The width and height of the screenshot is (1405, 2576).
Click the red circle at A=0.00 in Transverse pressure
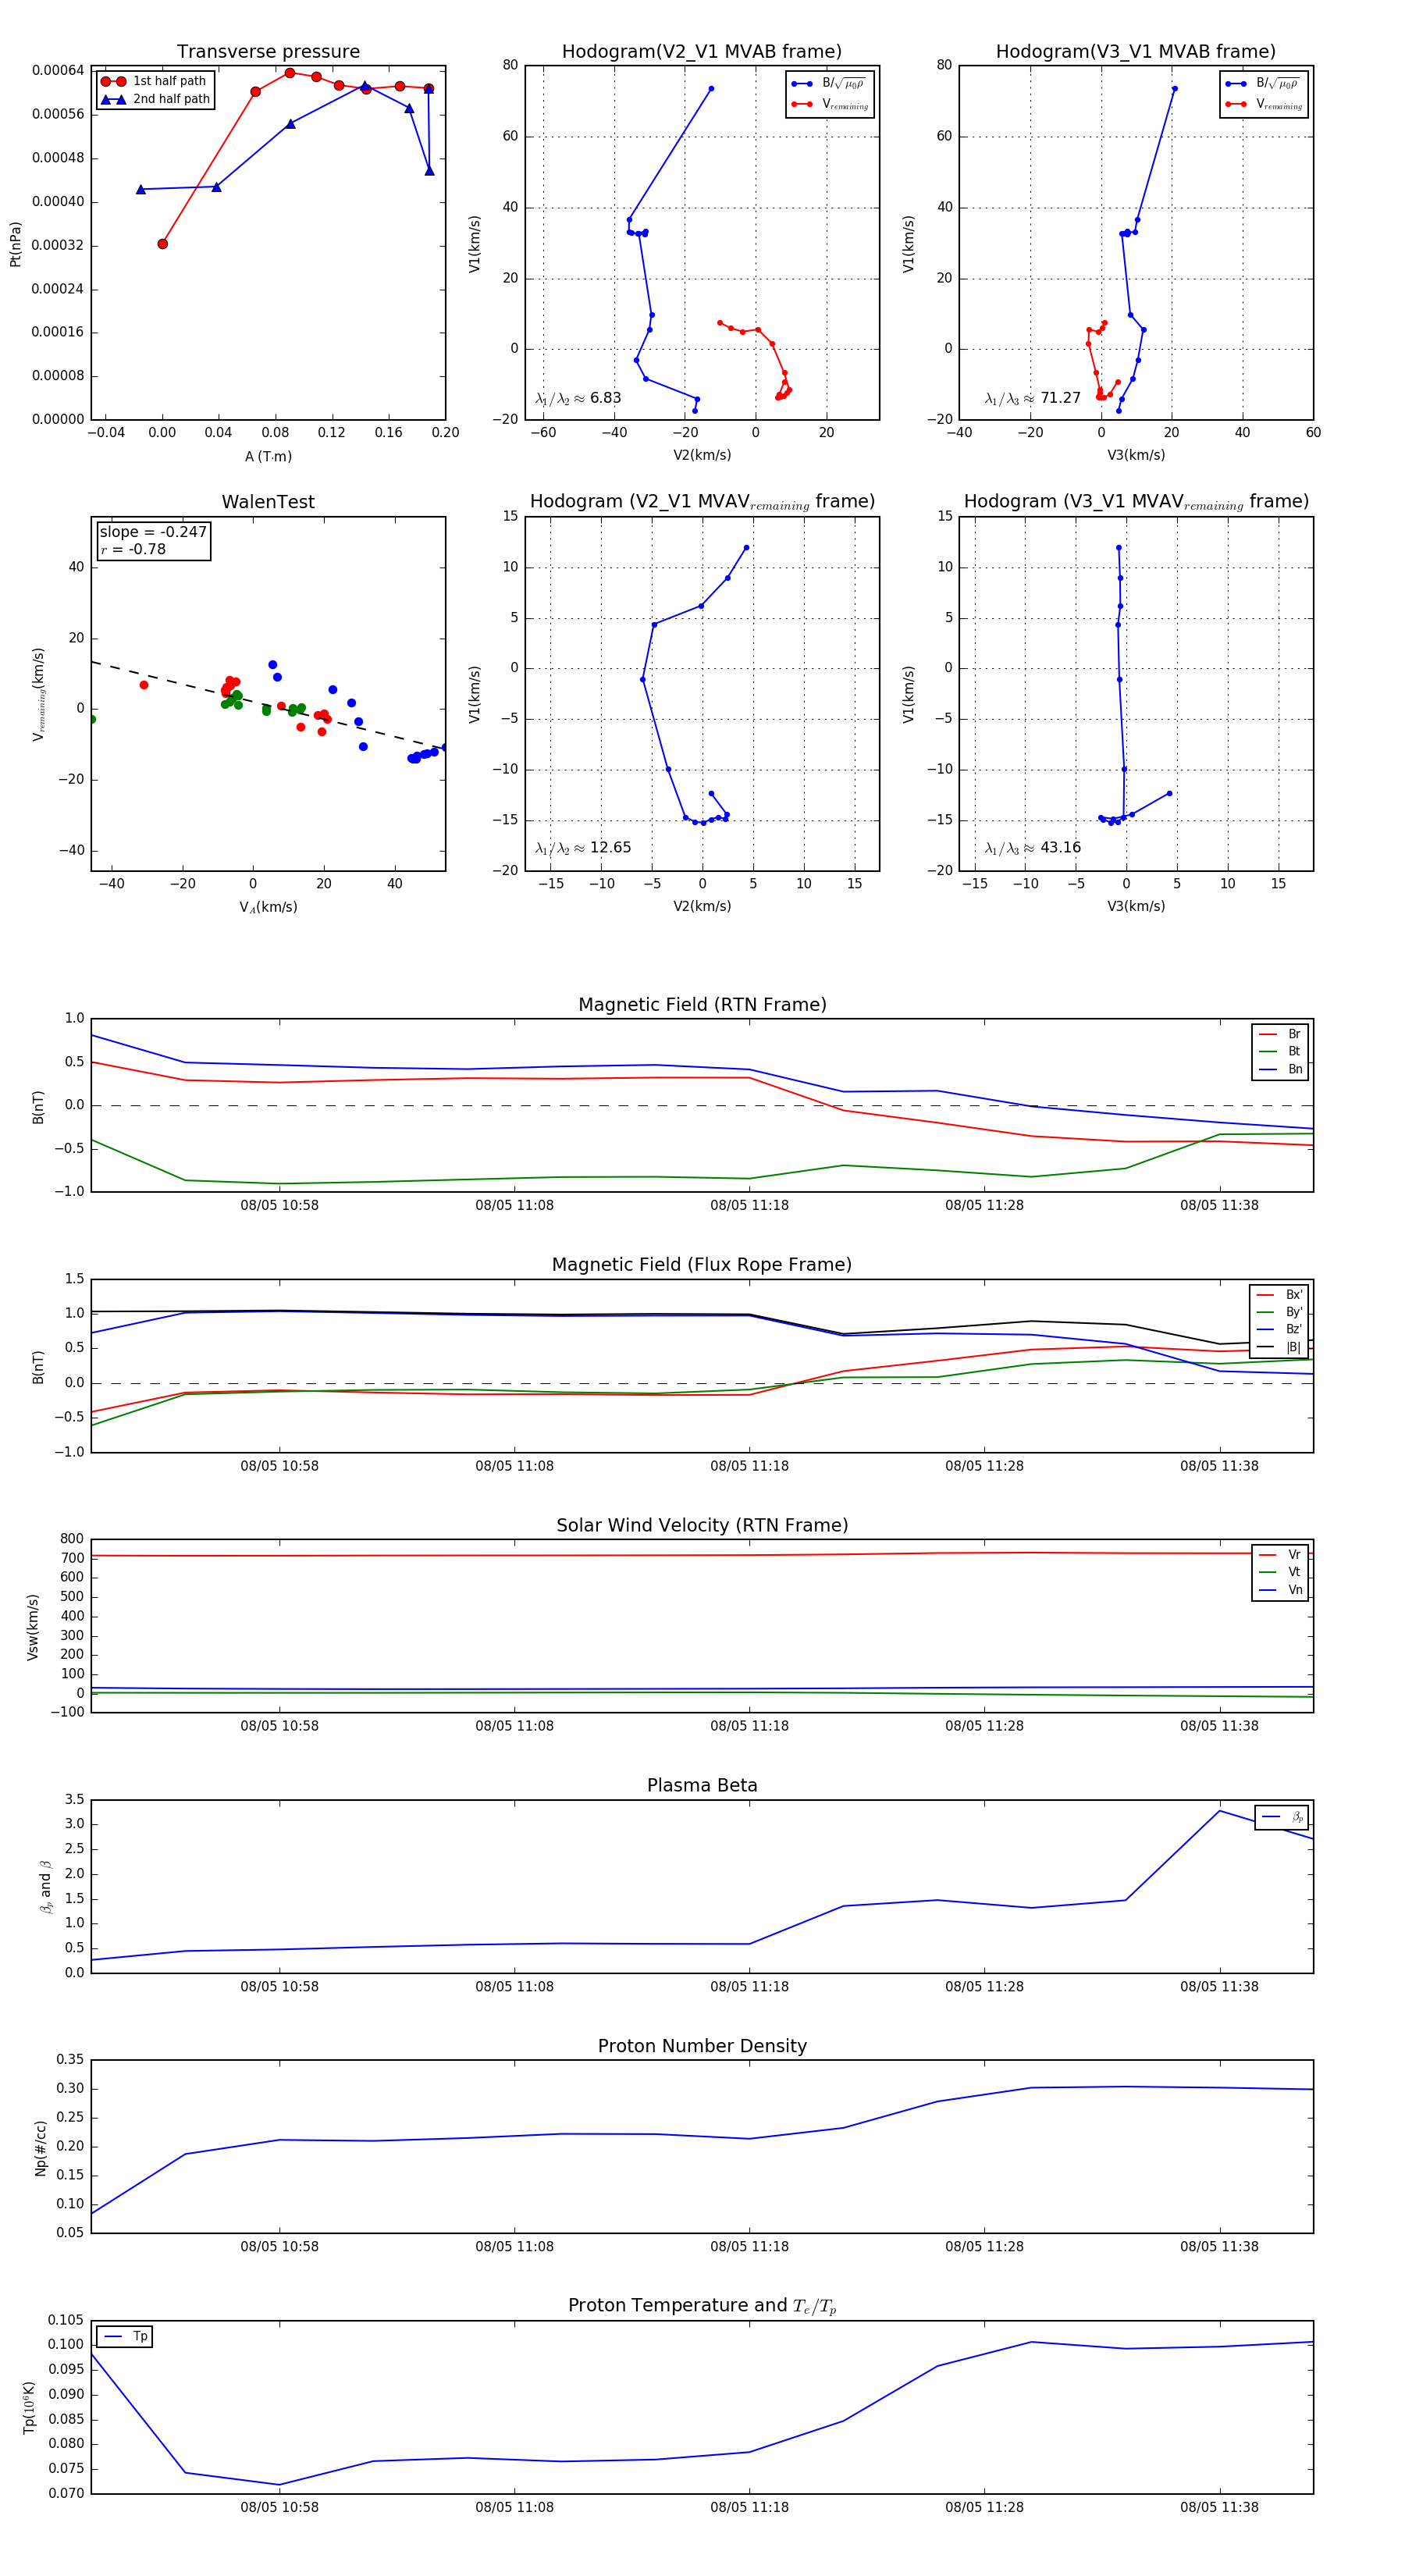coord(163,244)
